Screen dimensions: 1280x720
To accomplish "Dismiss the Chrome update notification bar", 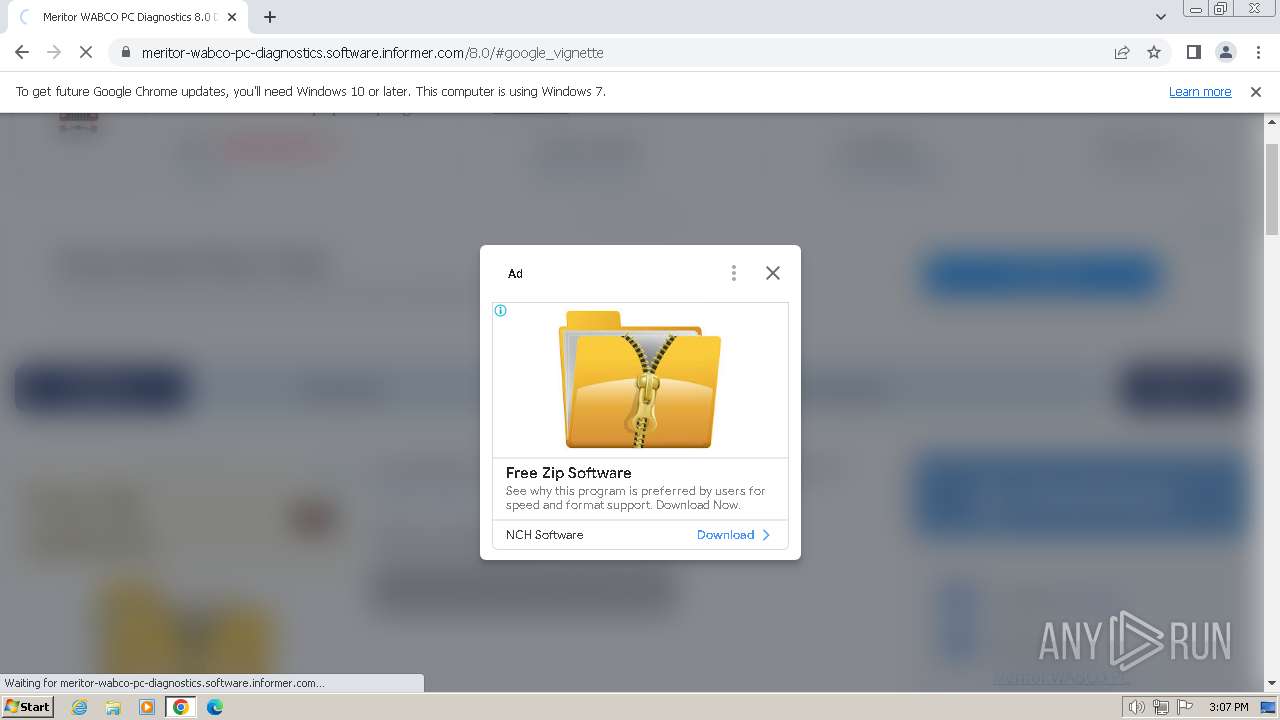I will pos(1256,92).
